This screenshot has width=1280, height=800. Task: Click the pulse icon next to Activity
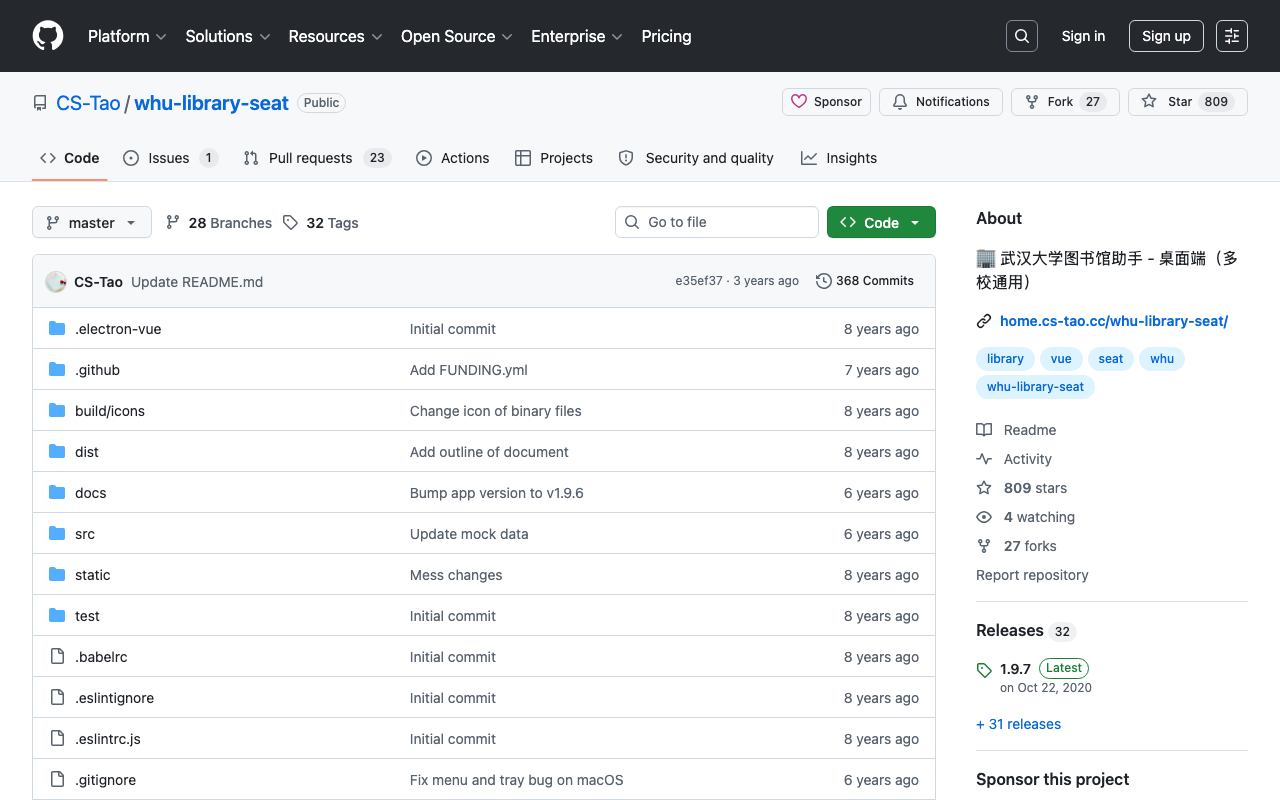point(984,459)
